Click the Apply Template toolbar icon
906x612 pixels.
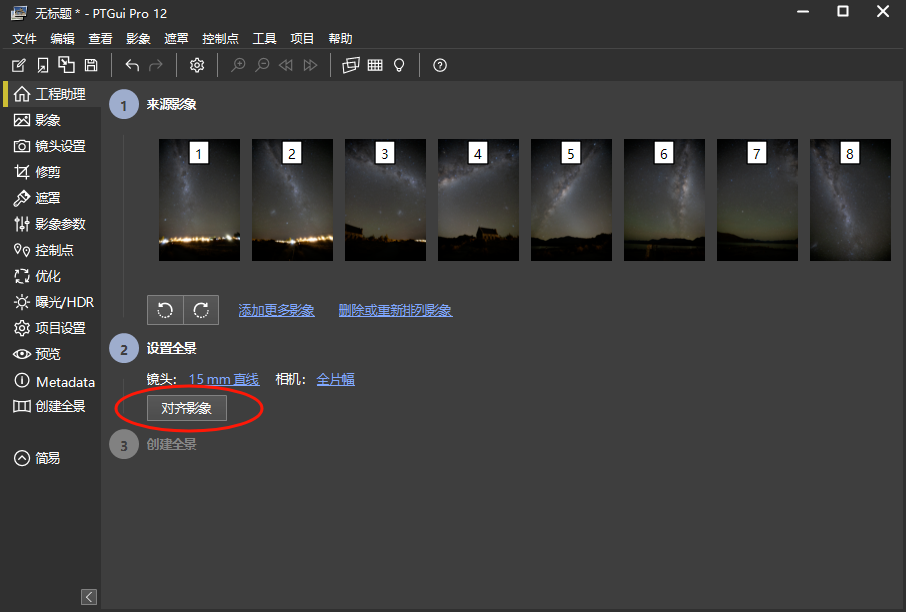pyautogui.click(x=66, y=65)
